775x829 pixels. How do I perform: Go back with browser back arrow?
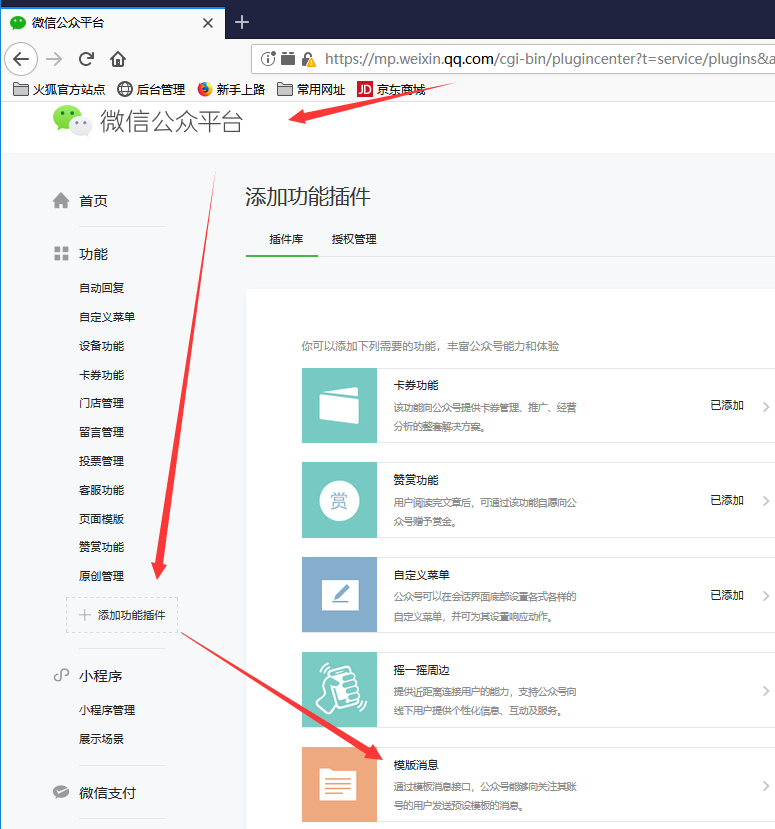point(21,59)
